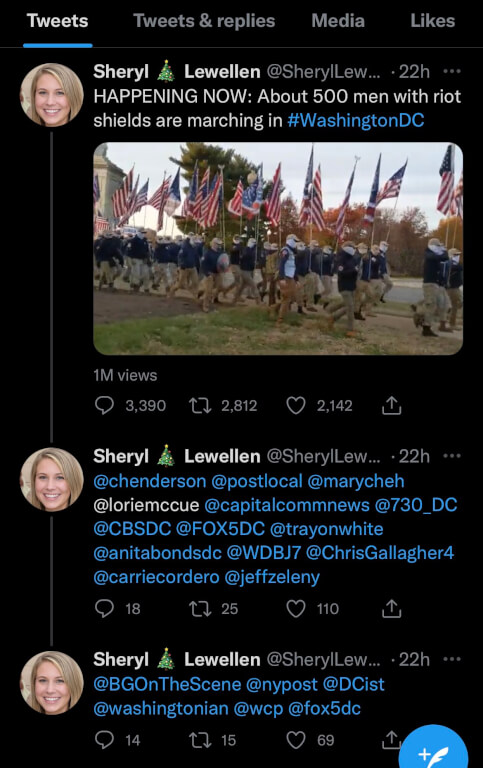Open the @FOX5DC mention
483x768 pixels.
click(x=220, y=529)
